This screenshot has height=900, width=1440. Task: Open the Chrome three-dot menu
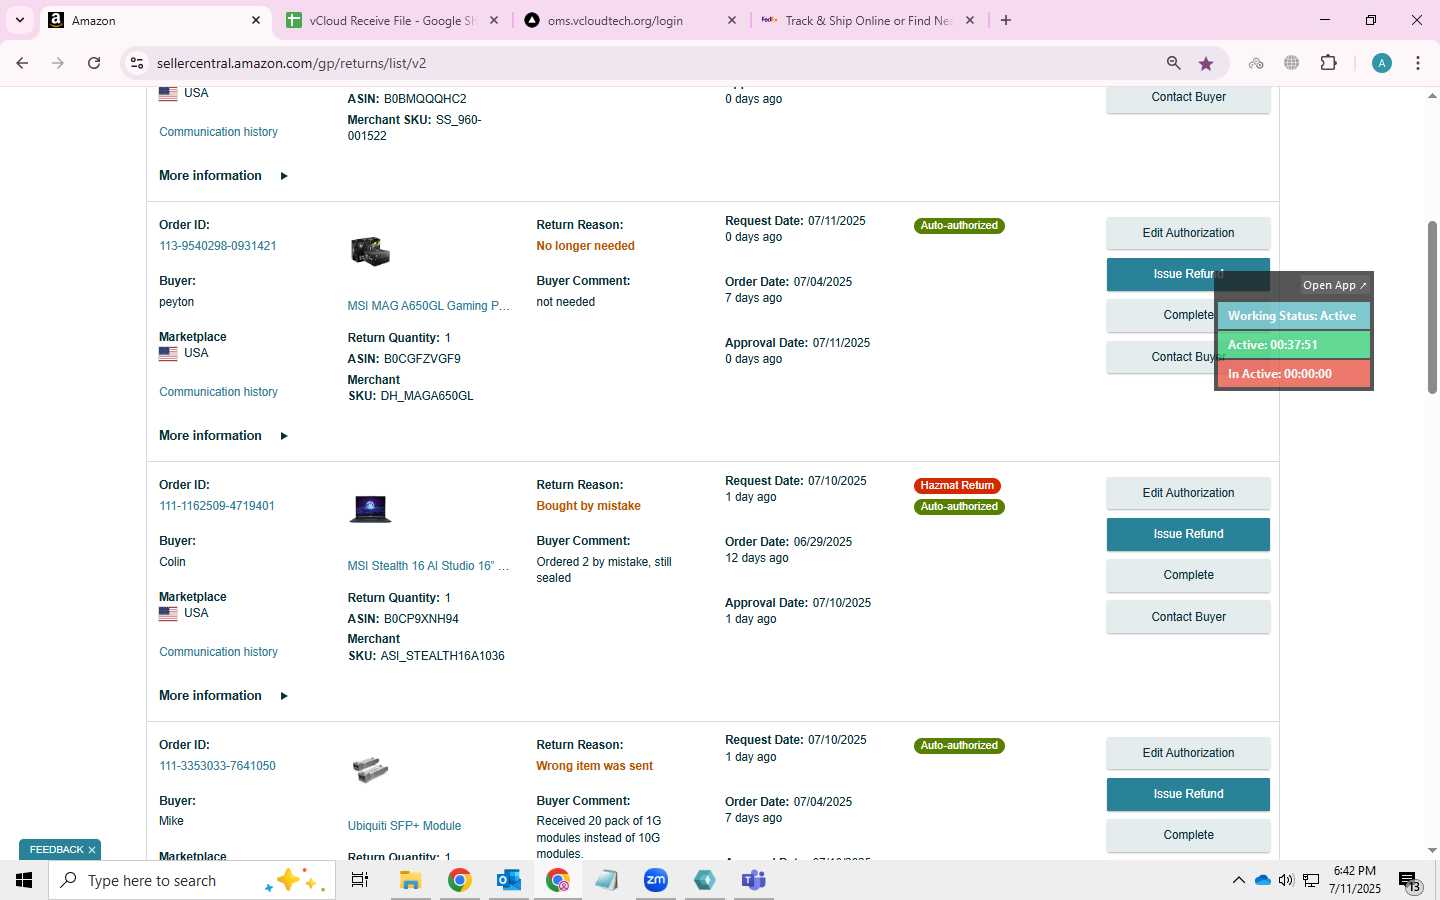(x=1418, y=63)
